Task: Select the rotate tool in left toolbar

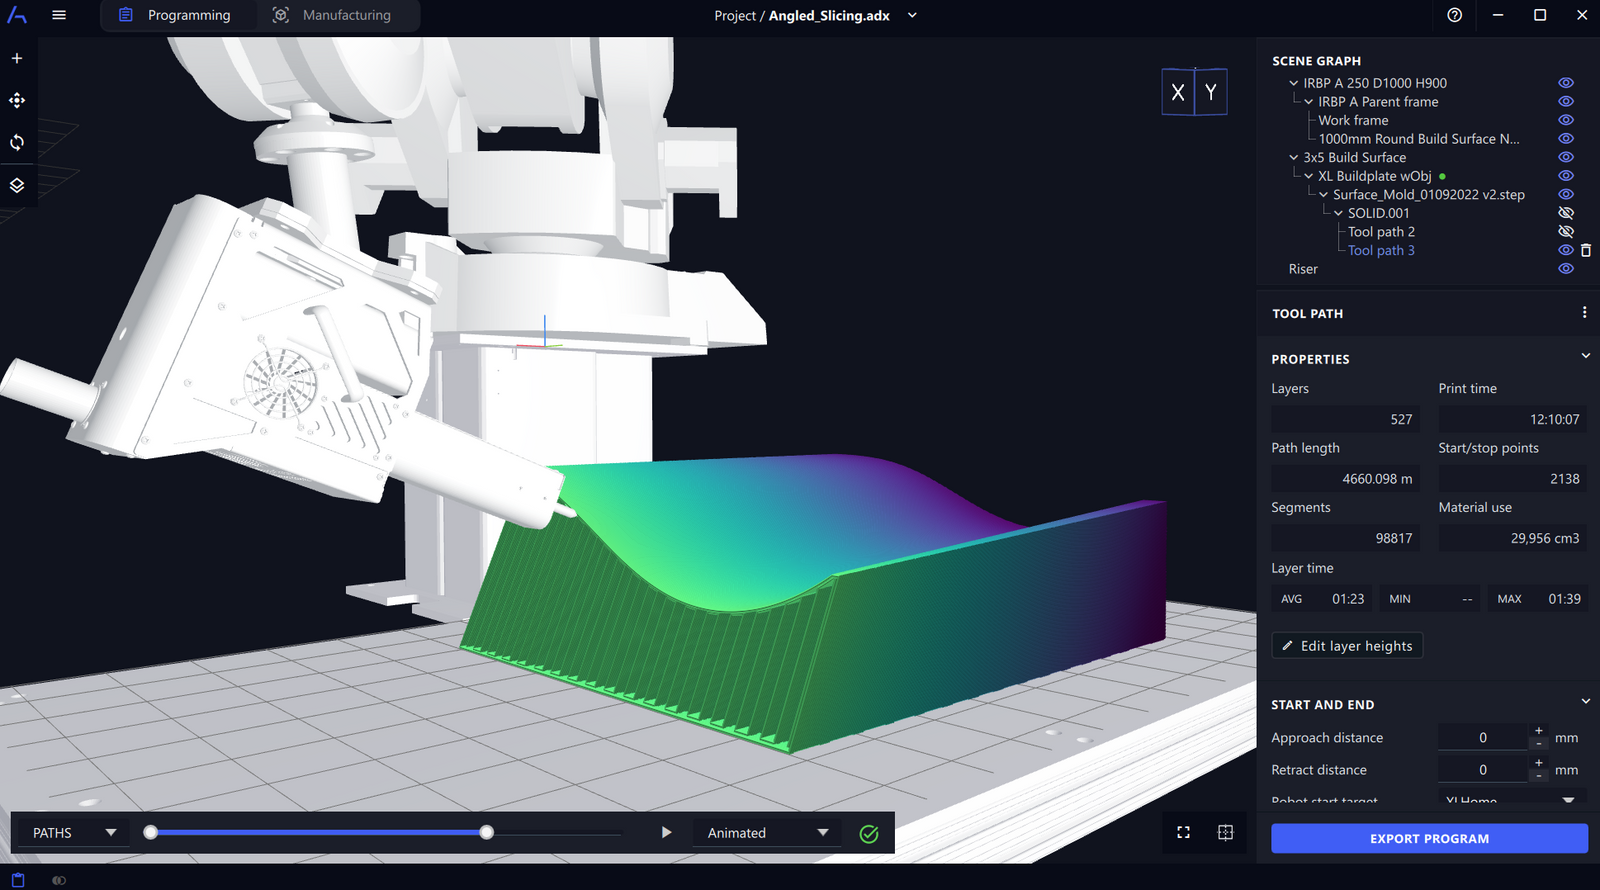Action: click(x=17, y=143)
